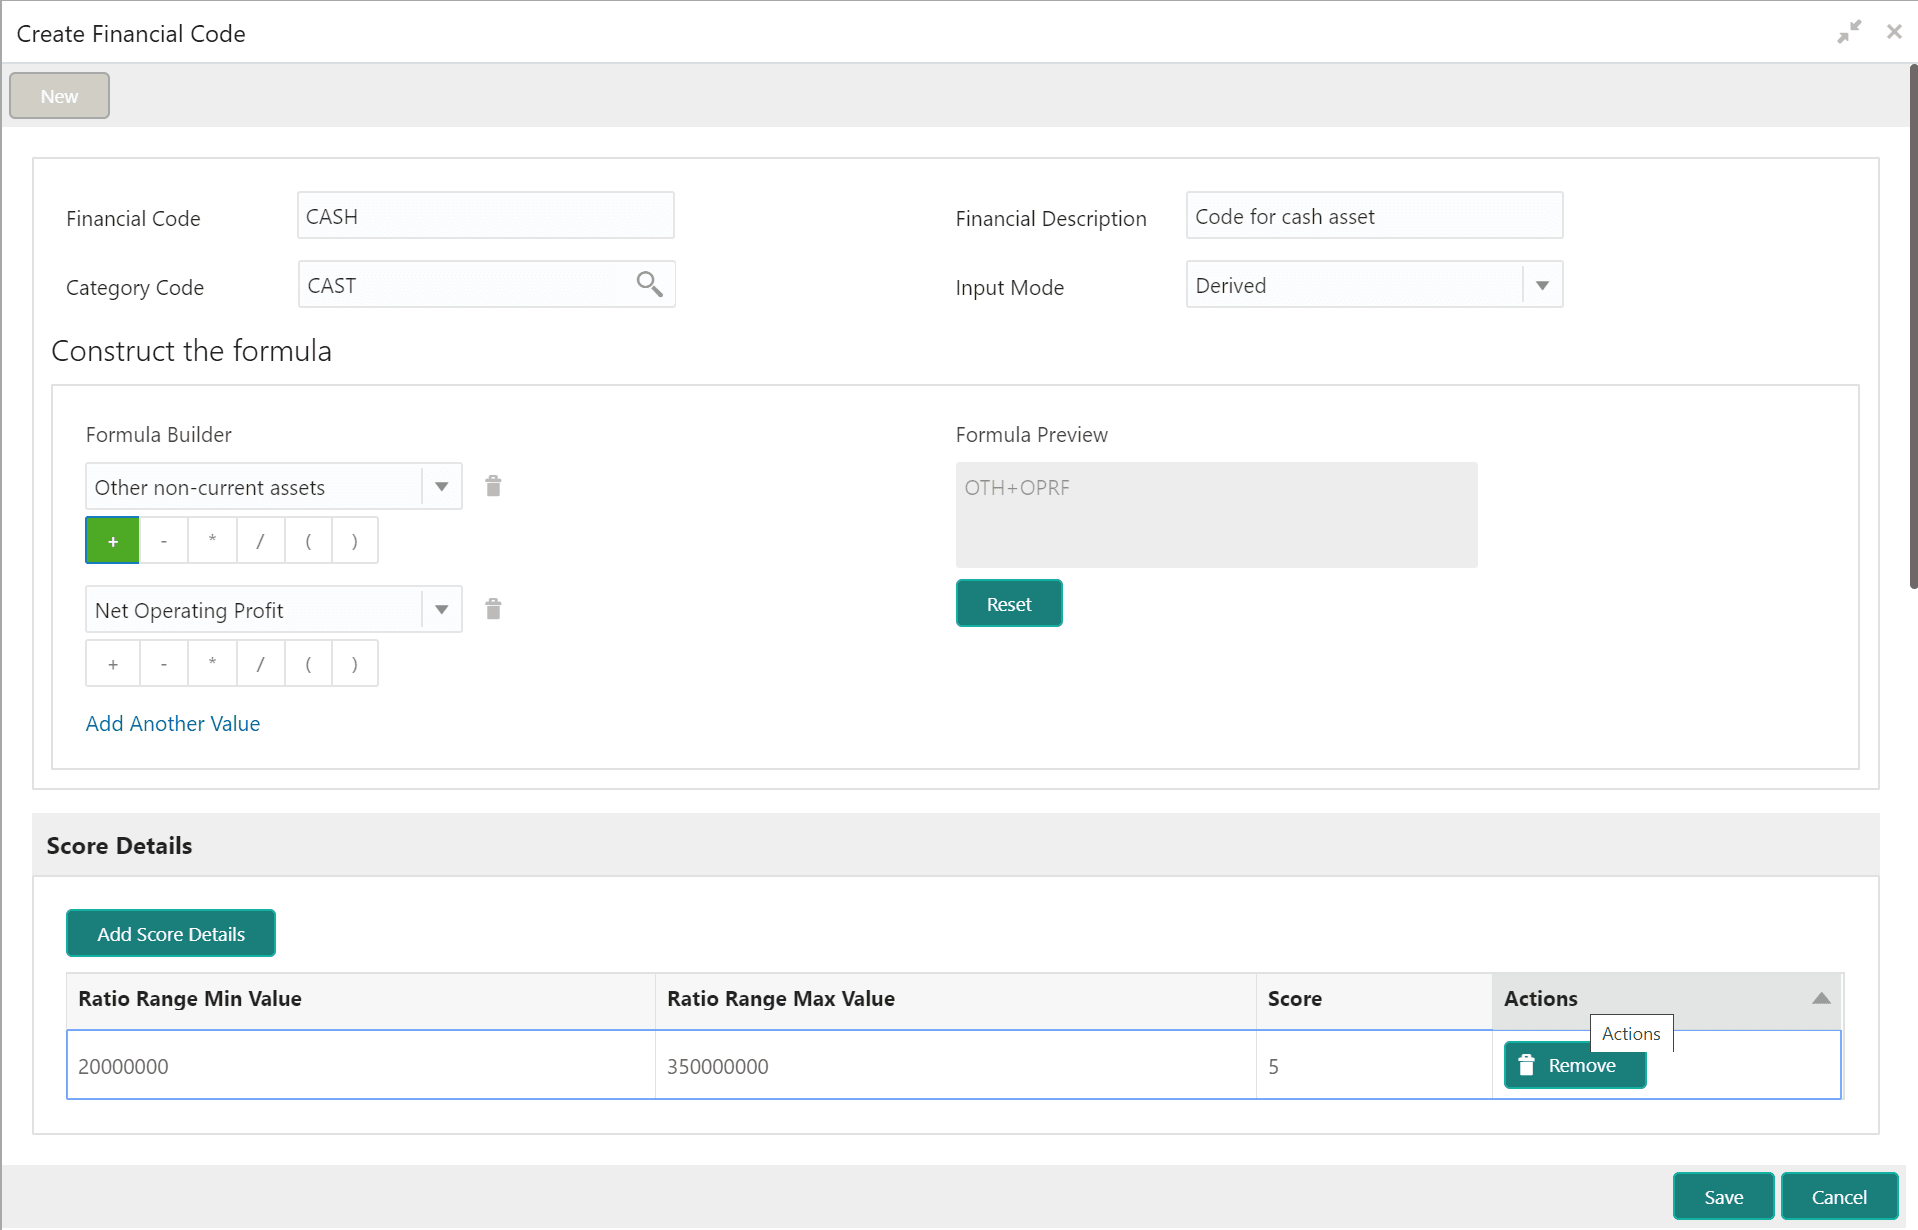Click the New button
The image size is (1918, 1230).
coord(59,96)
